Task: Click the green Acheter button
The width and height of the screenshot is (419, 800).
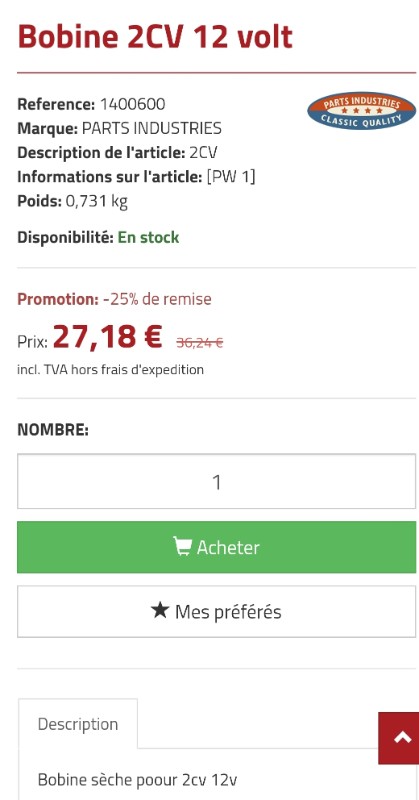Action: (216, 547)
